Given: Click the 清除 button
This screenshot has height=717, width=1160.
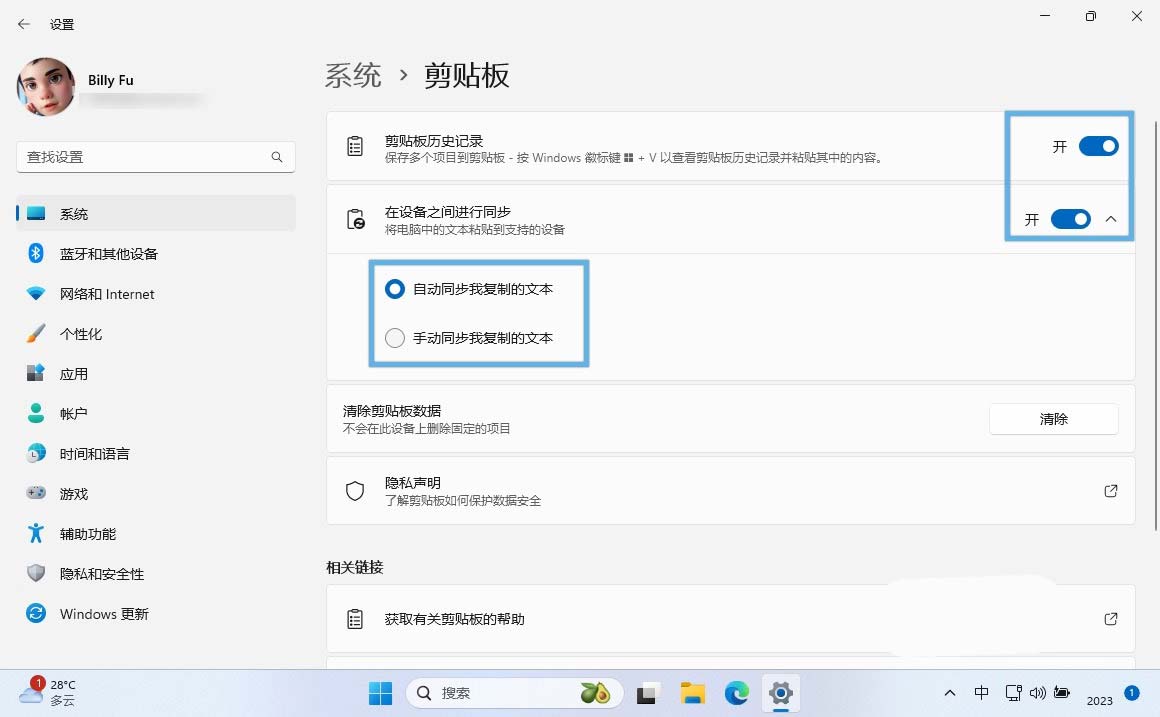Looking at the screenshot, I should tap(1053, 419).
